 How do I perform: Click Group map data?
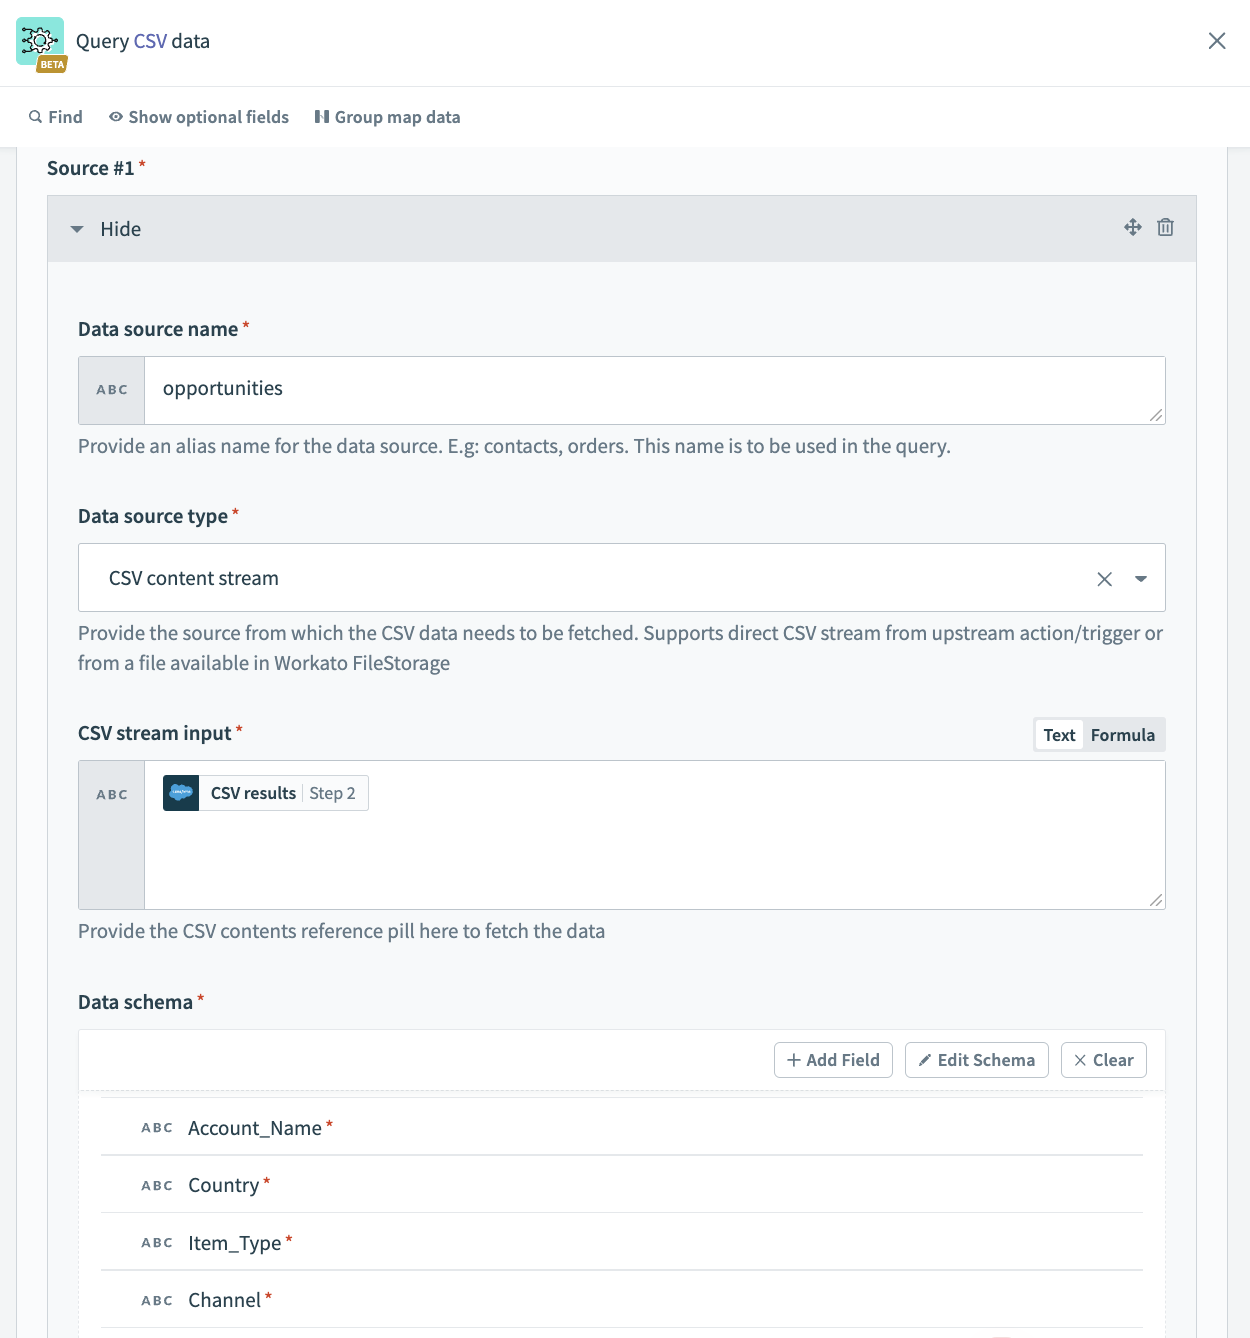387,117
